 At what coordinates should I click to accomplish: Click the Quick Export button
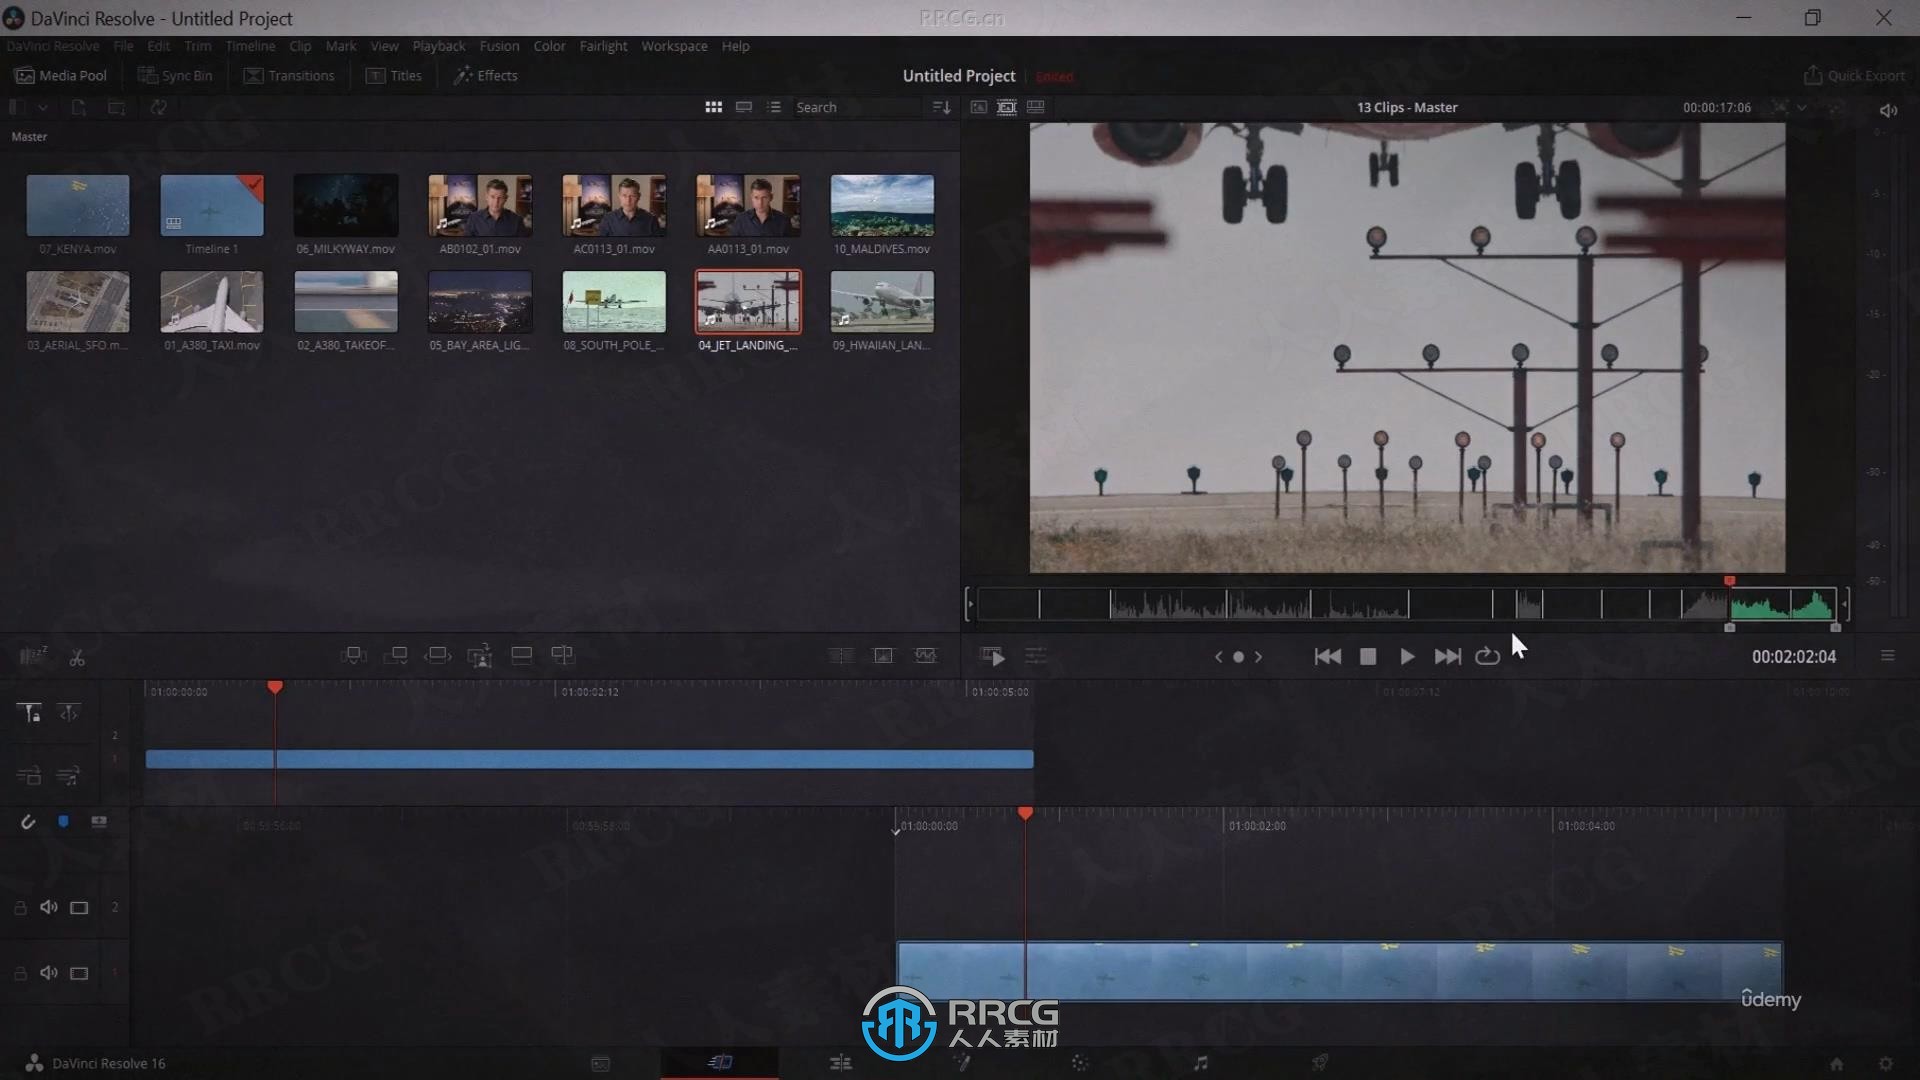(x=1855, y=75)
